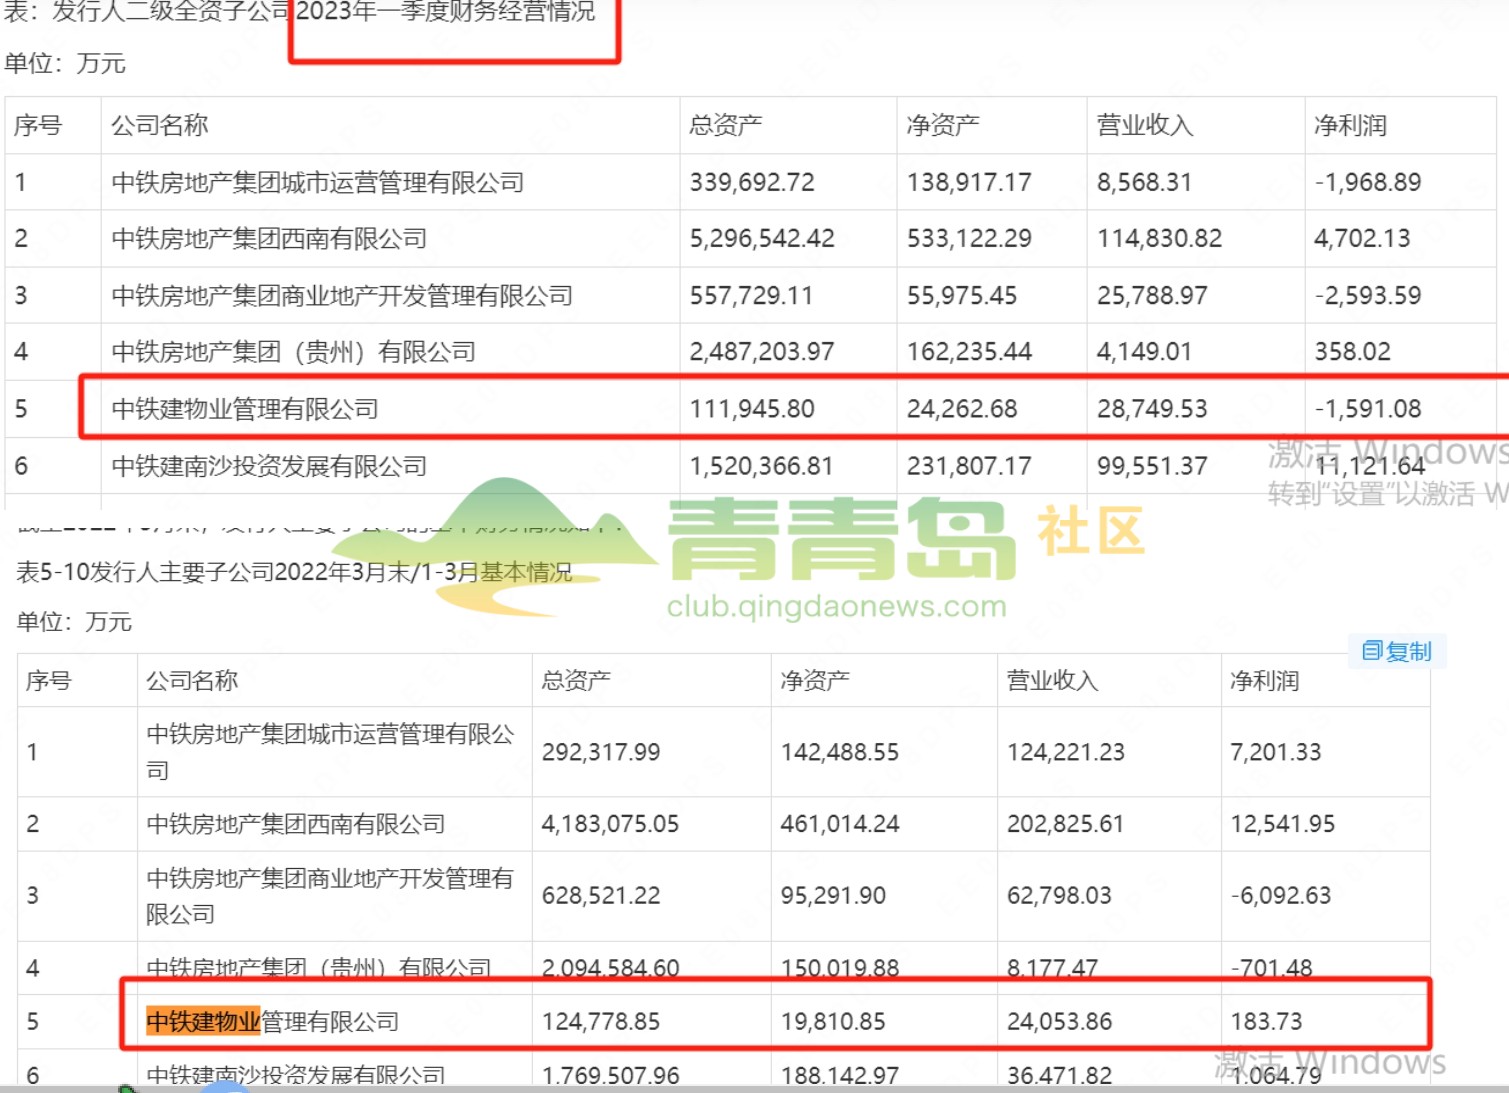This screenshot has height=1093, width=1509.
Task: Click 2022 total assets value 124,778.85
Action: [x=601, y=1022]
